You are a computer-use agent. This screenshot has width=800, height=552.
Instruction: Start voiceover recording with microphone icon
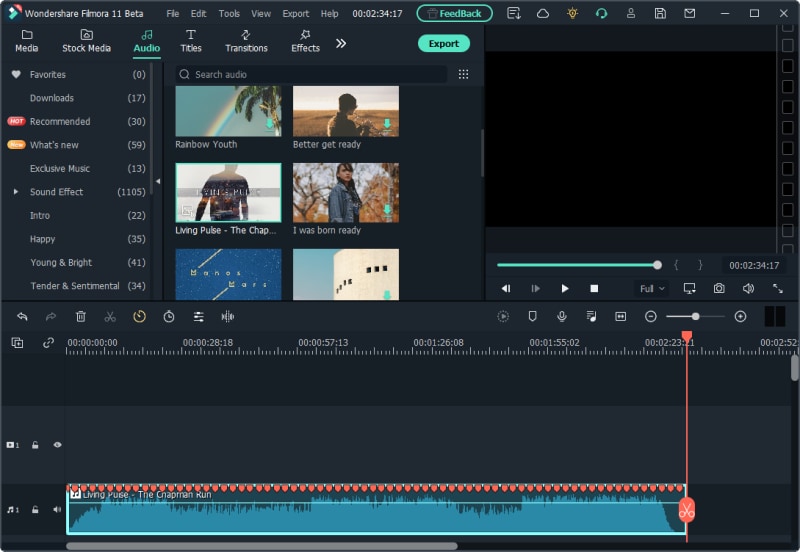pos(562,316)
